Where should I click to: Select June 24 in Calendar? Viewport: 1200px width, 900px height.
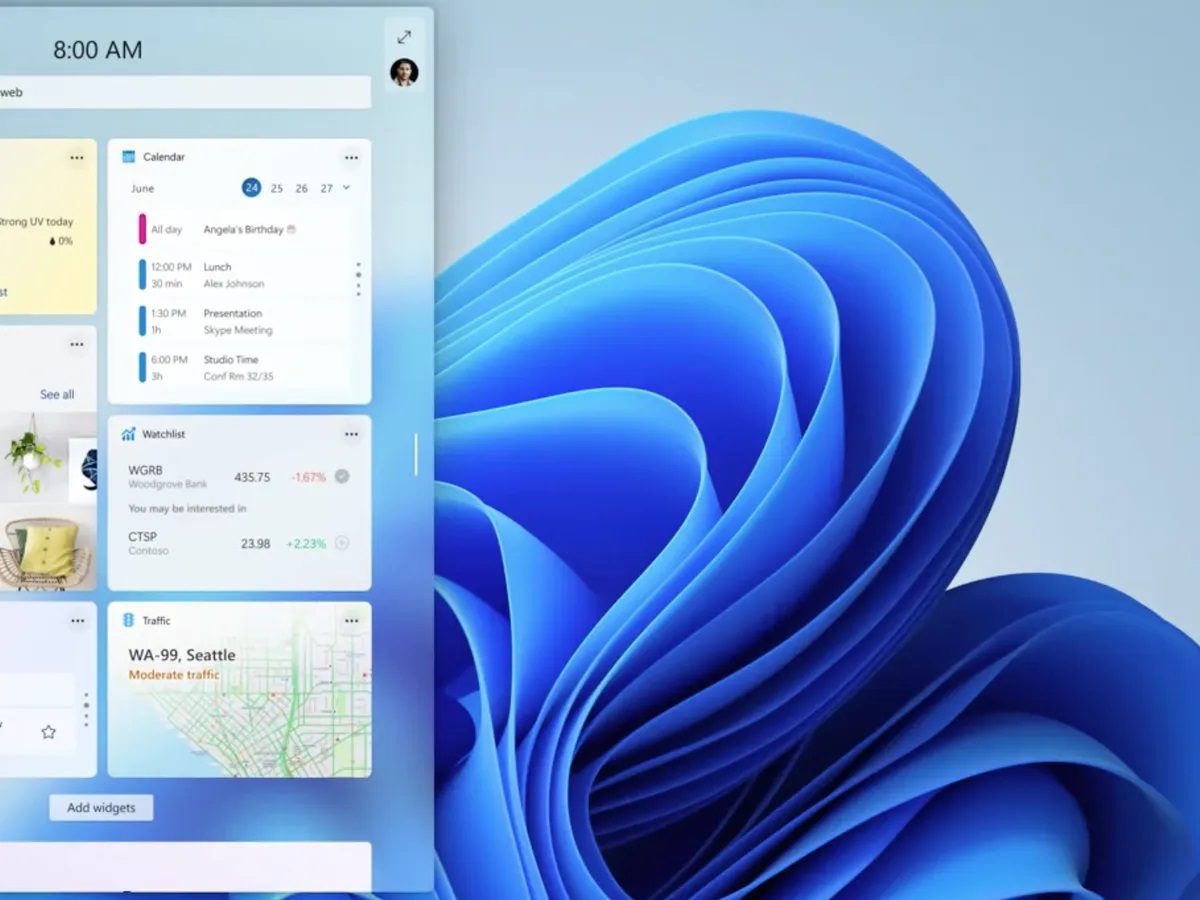251,188
